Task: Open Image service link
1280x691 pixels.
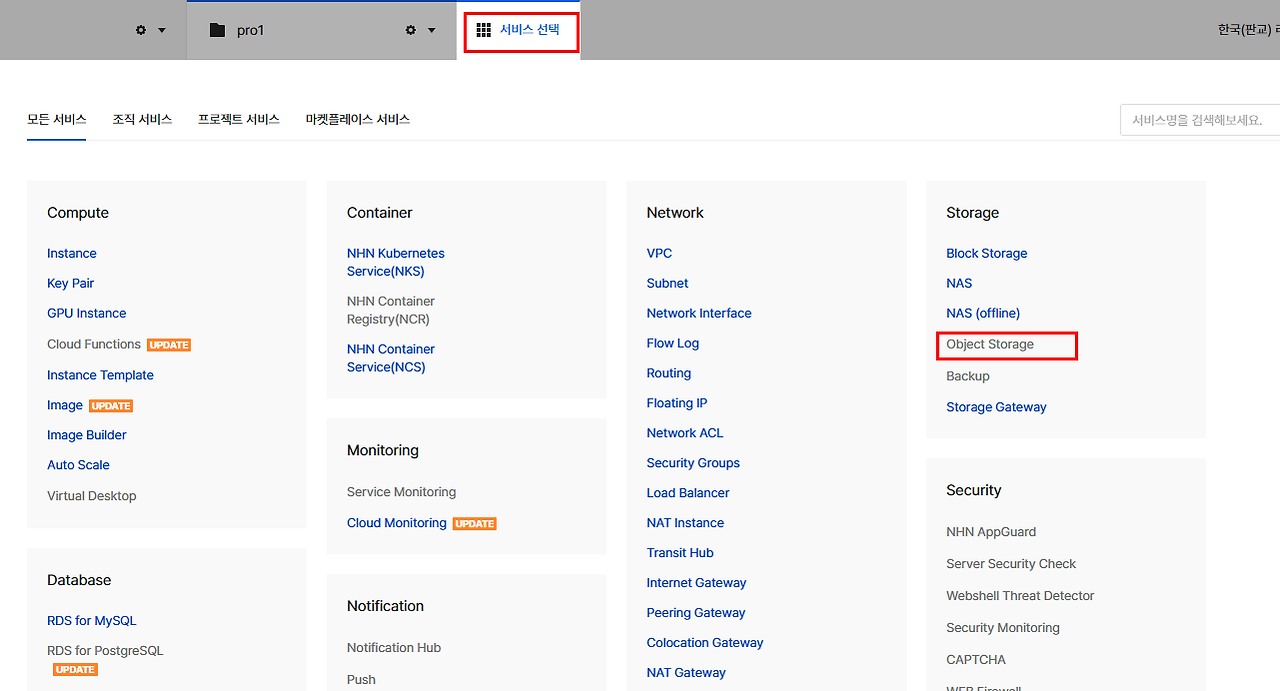Action: 65,405
